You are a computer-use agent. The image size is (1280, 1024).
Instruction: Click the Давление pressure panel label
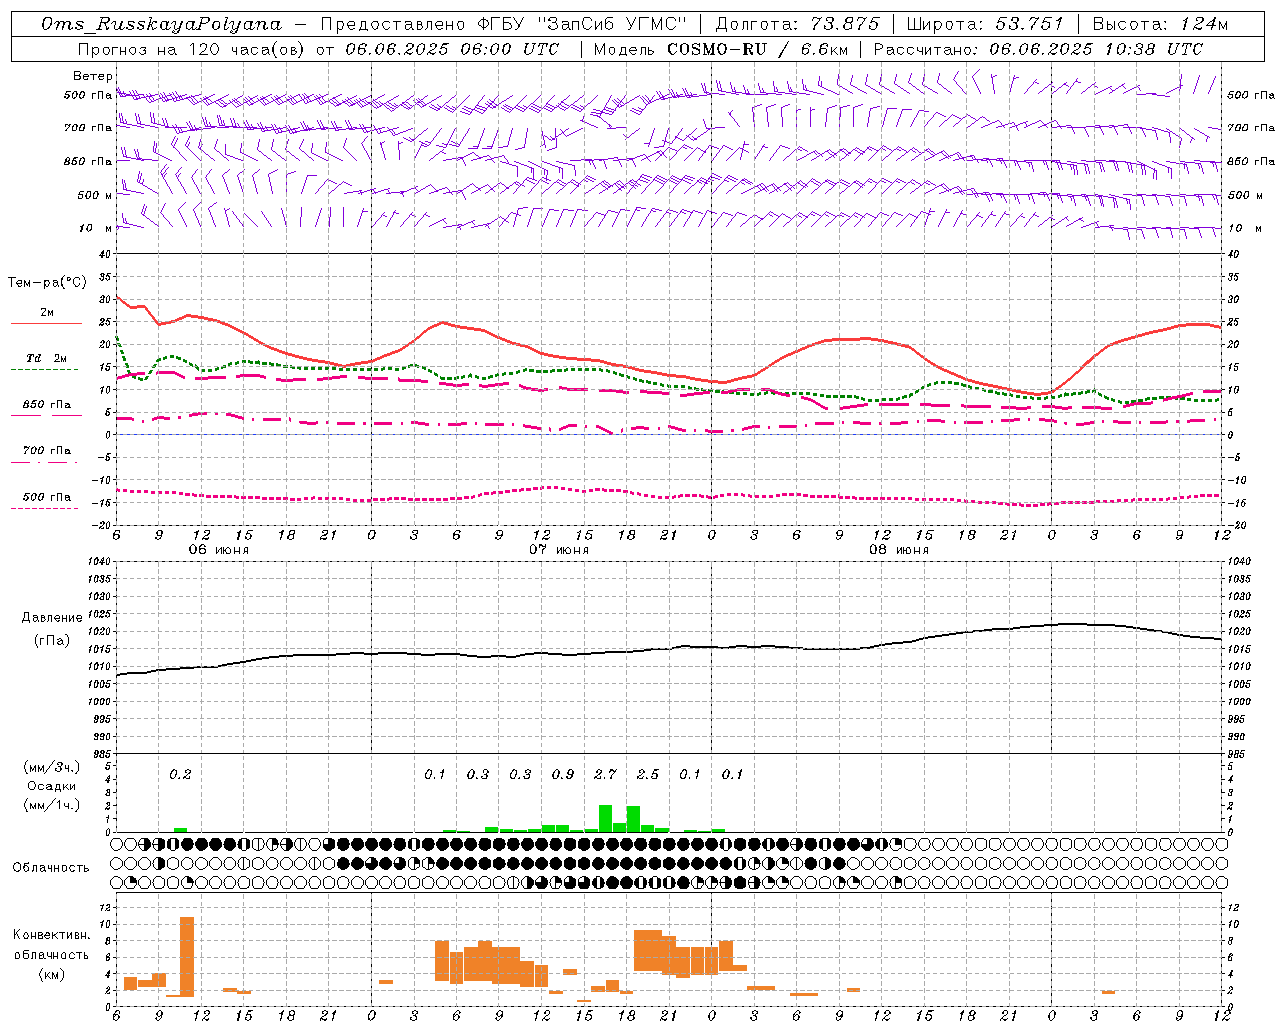(x=52, y=618)
